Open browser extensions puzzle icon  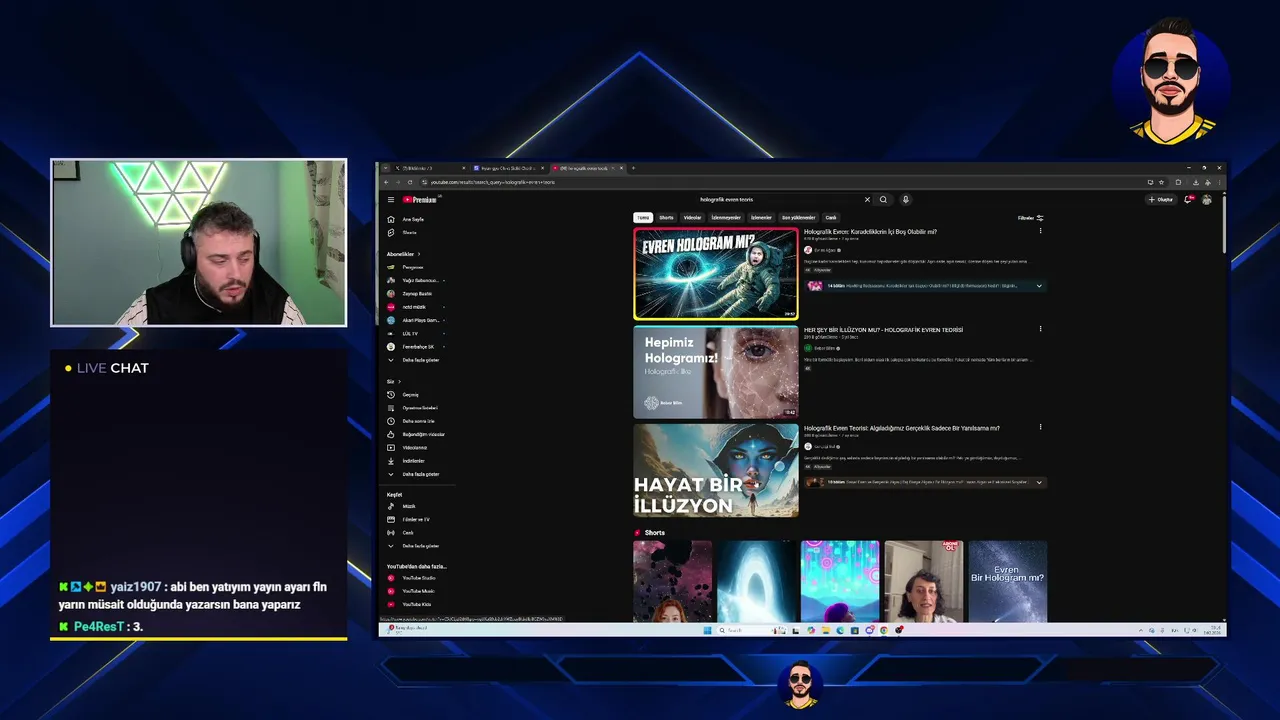tap(1178, 182)
